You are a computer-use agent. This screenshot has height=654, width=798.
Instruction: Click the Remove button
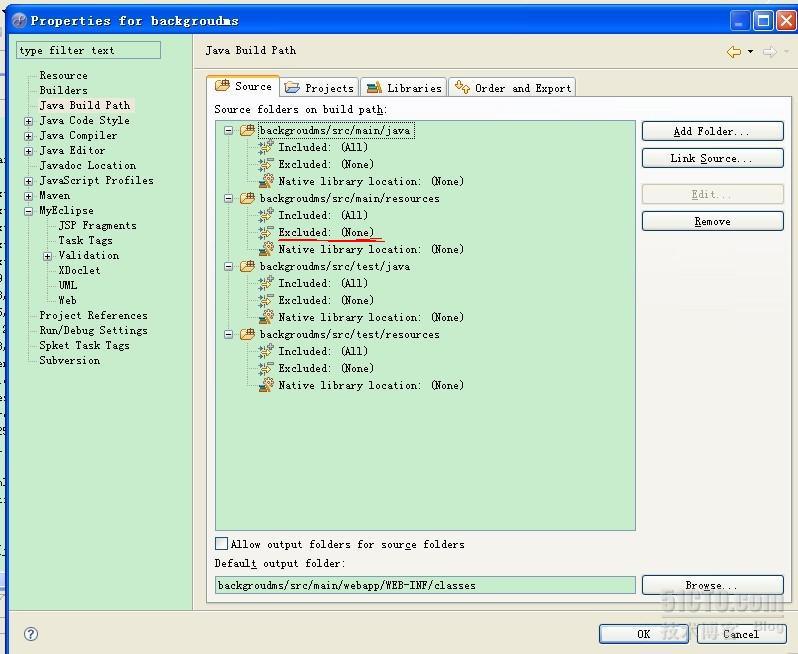[712, 221]
